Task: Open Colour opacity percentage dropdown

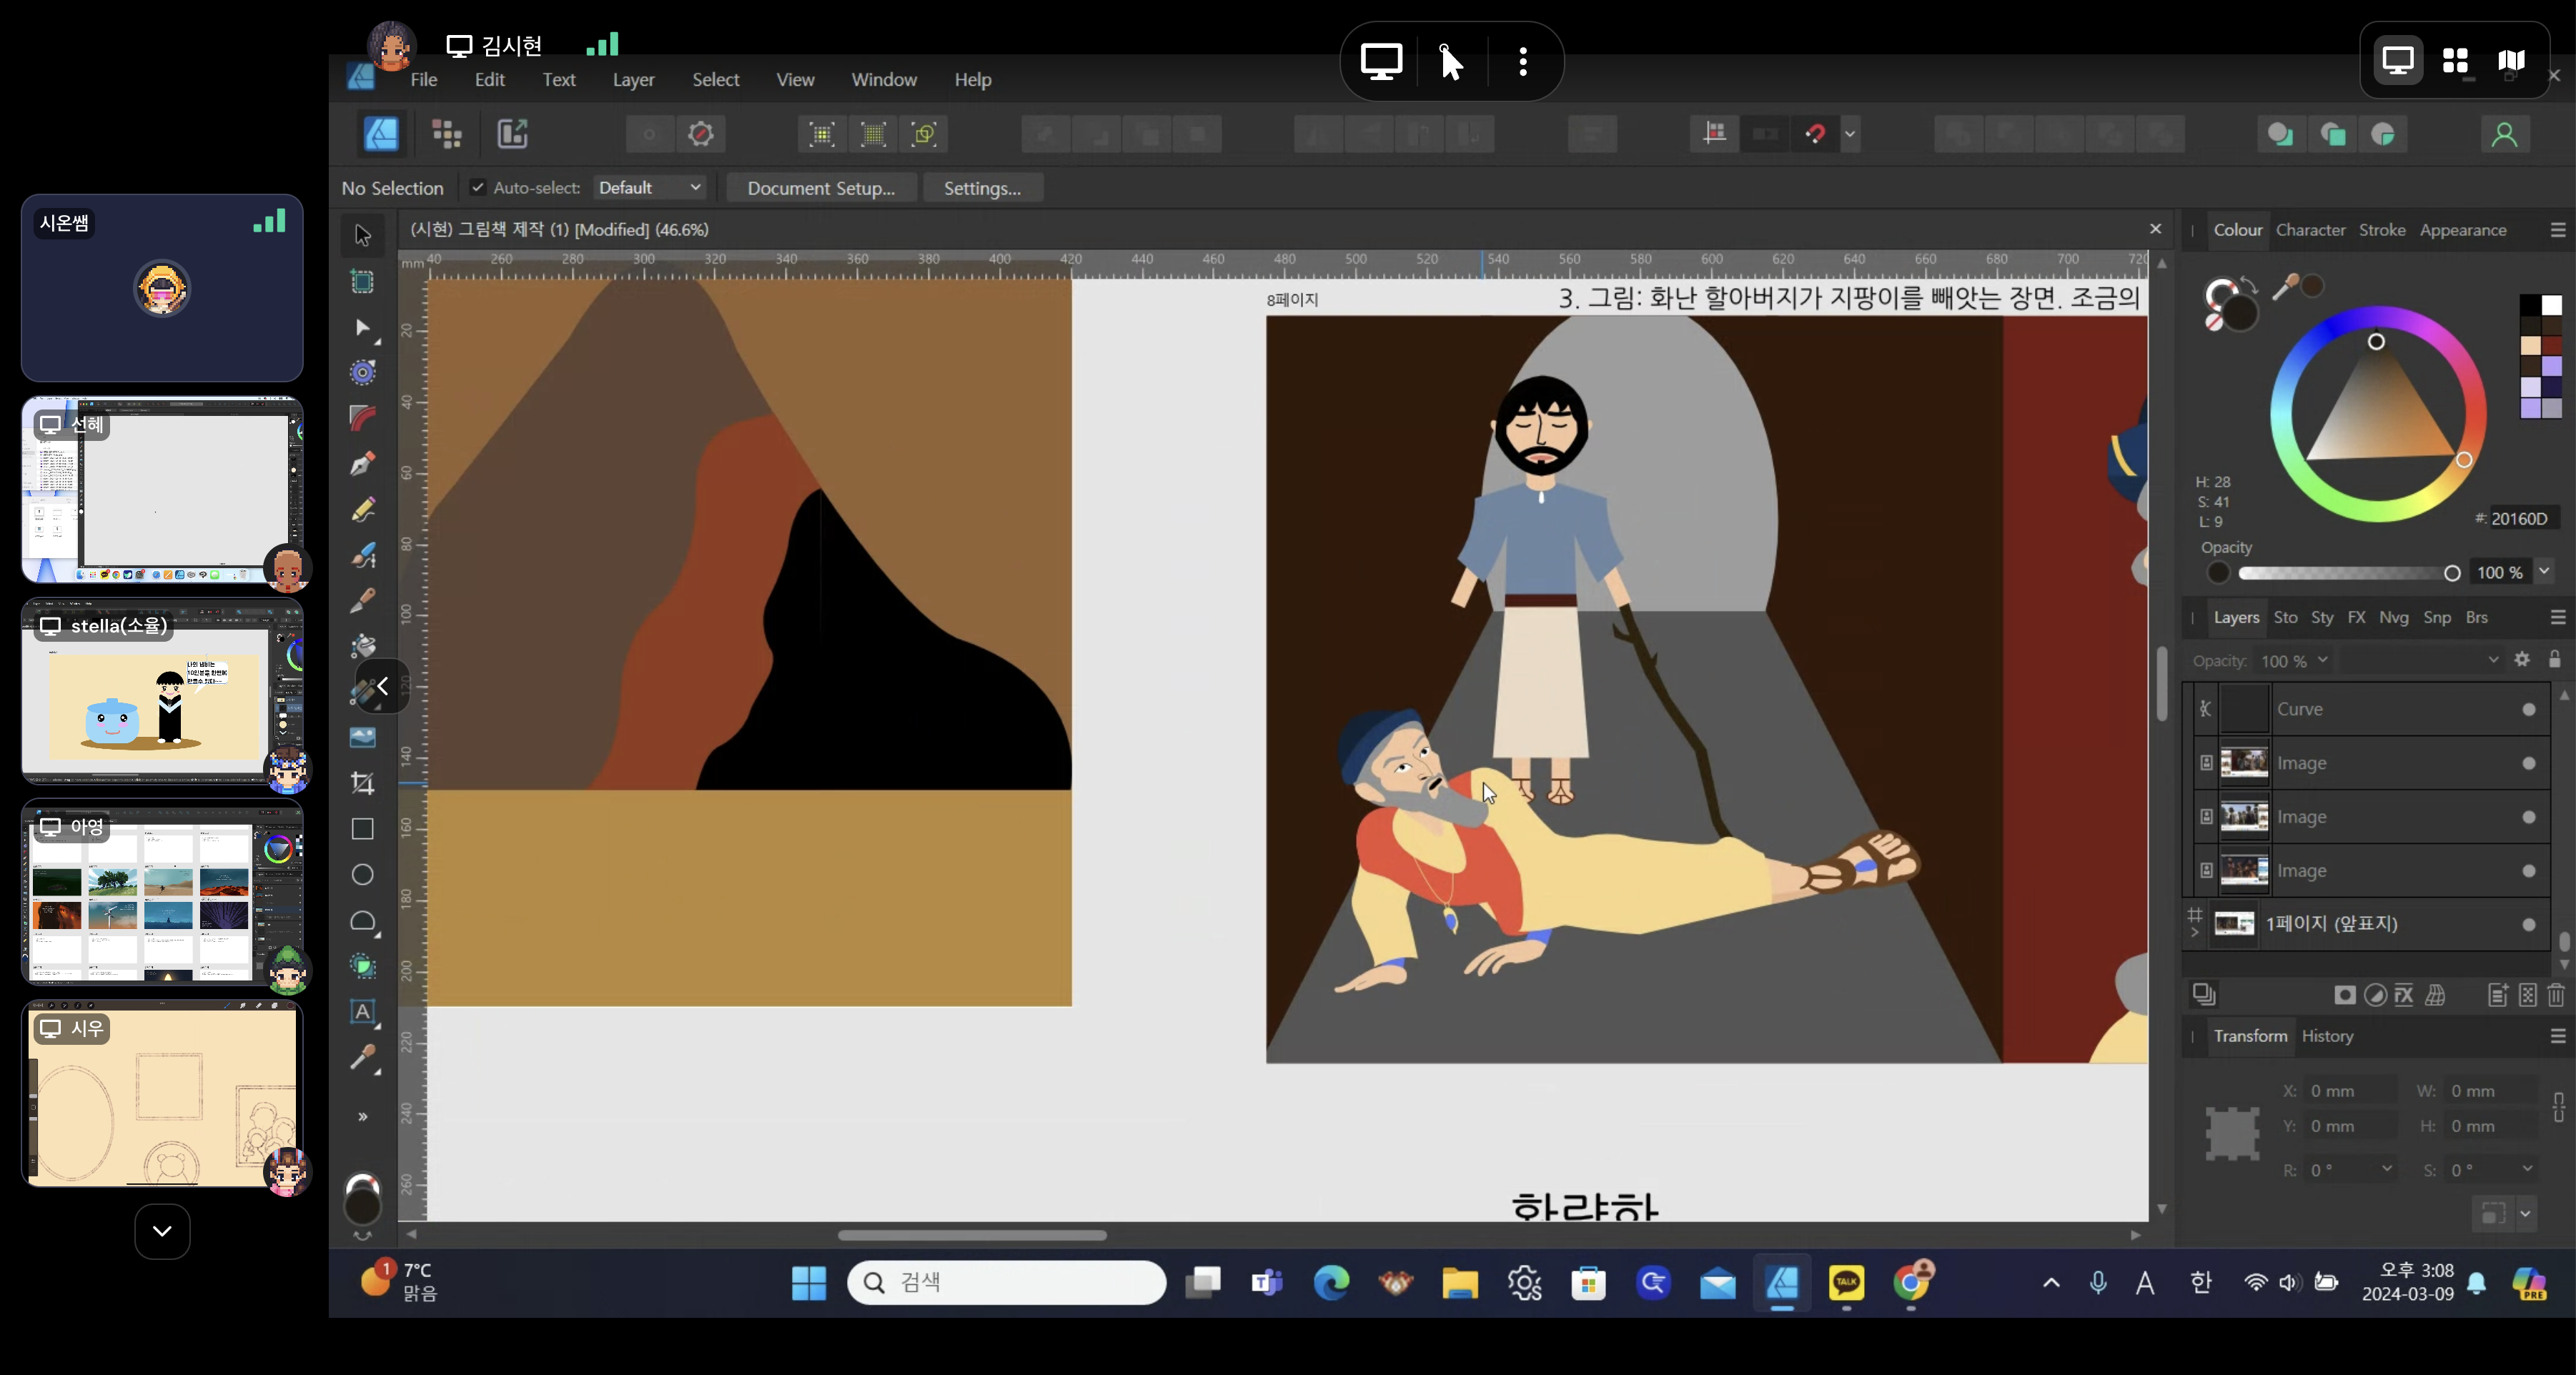Action: point(2545,572)
